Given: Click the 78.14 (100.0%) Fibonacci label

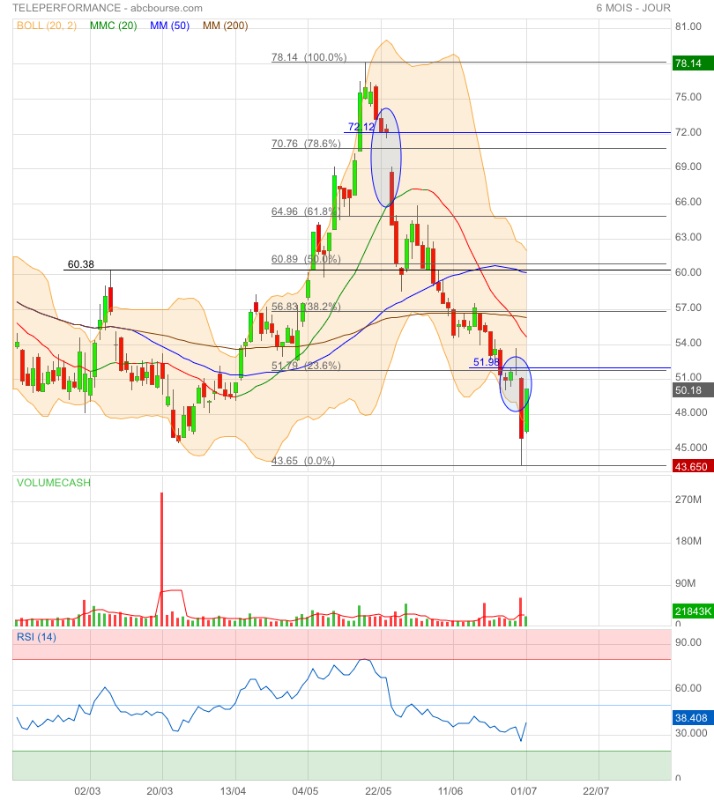Looking at the screenshot, I should (309, 57).
